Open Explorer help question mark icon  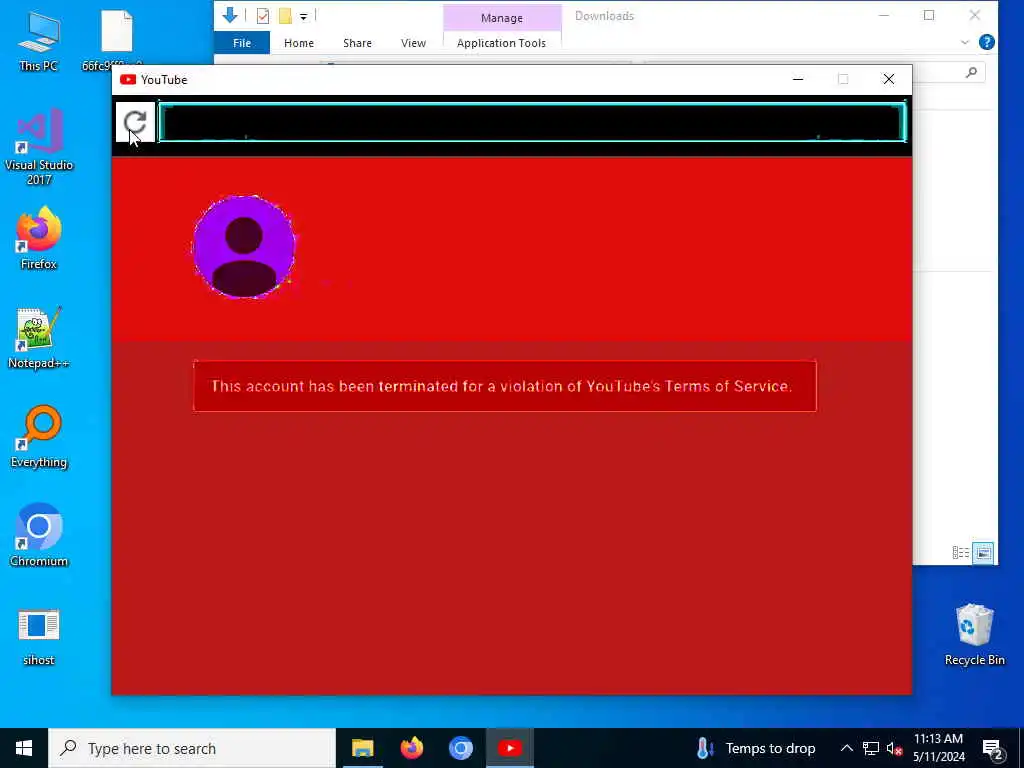987,42
